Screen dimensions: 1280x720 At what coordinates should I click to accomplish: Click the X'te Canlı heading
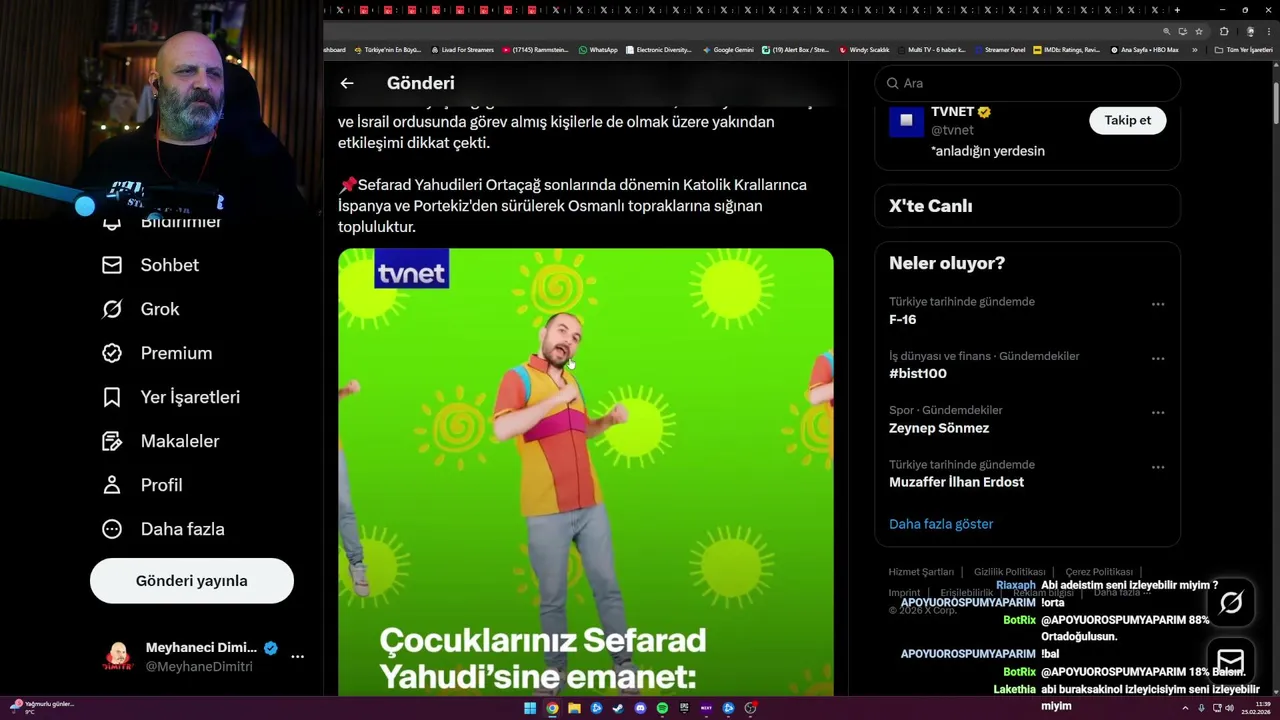click(930, 206)
